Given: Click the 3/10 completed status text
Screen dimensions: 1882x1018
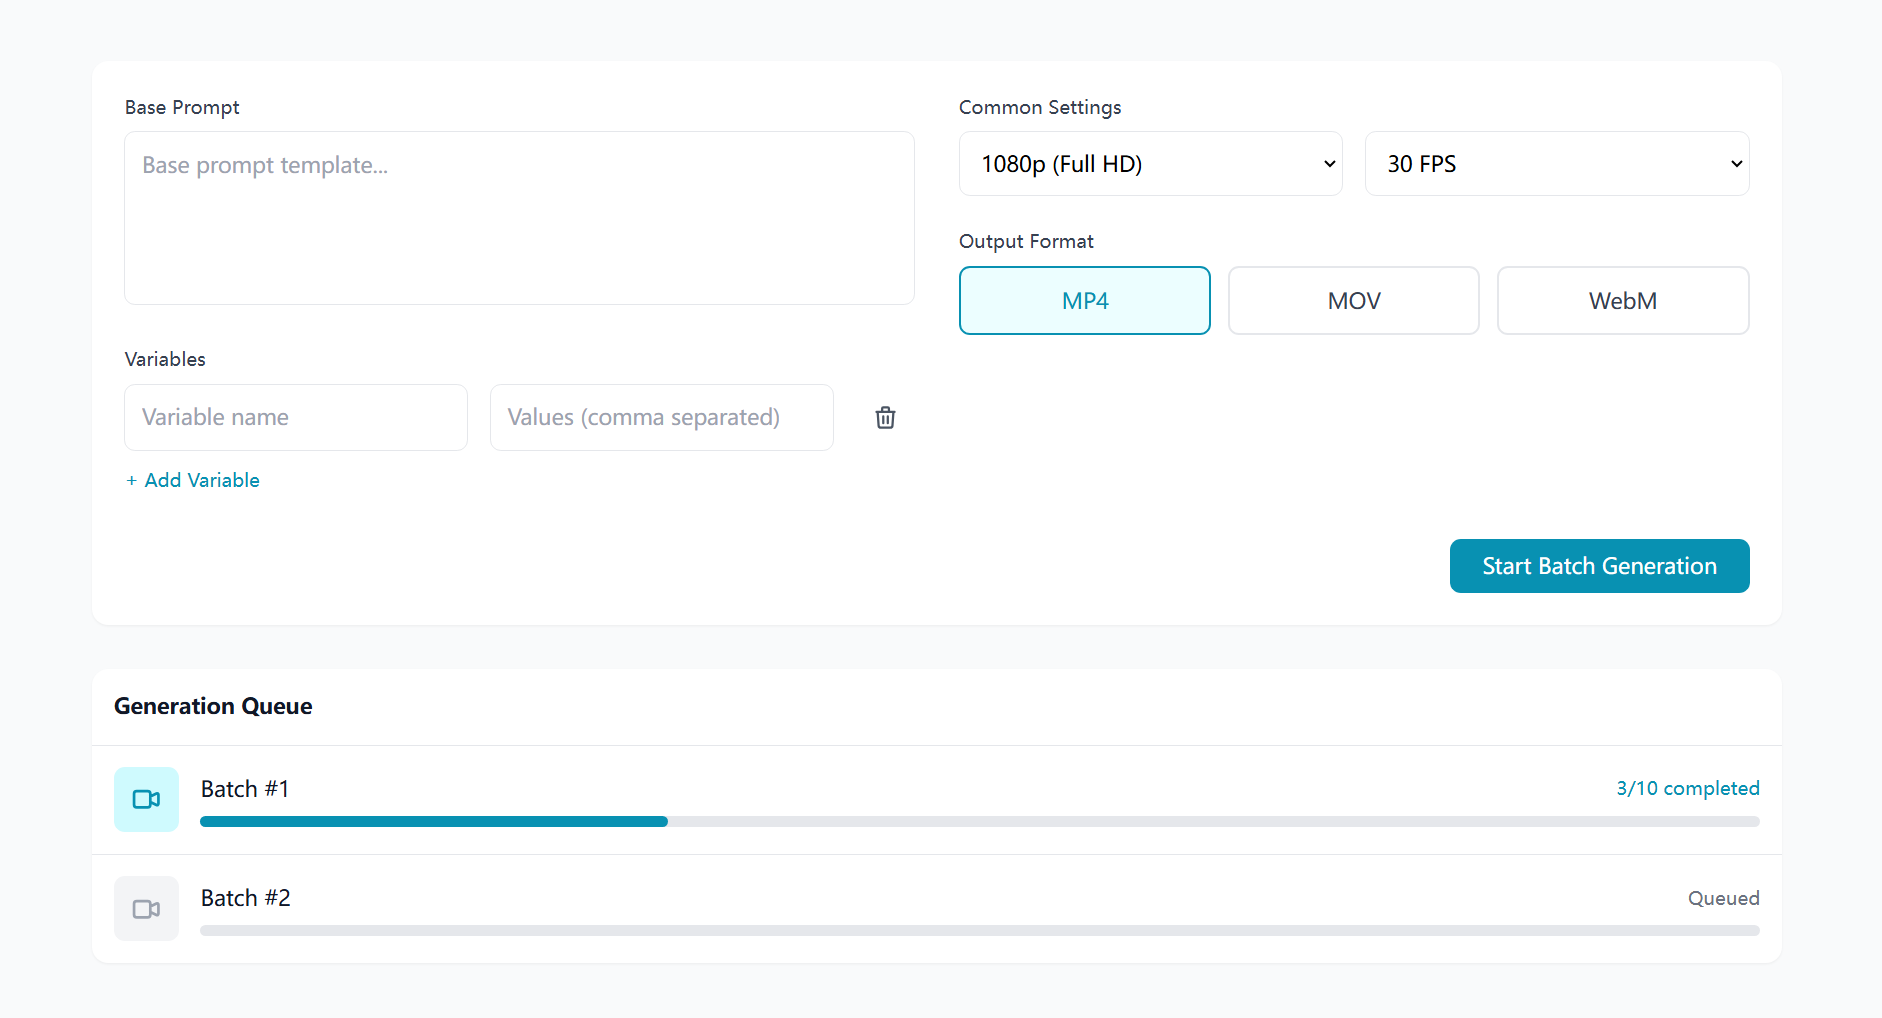Looking at the screenshot, I should point(1688,788).
